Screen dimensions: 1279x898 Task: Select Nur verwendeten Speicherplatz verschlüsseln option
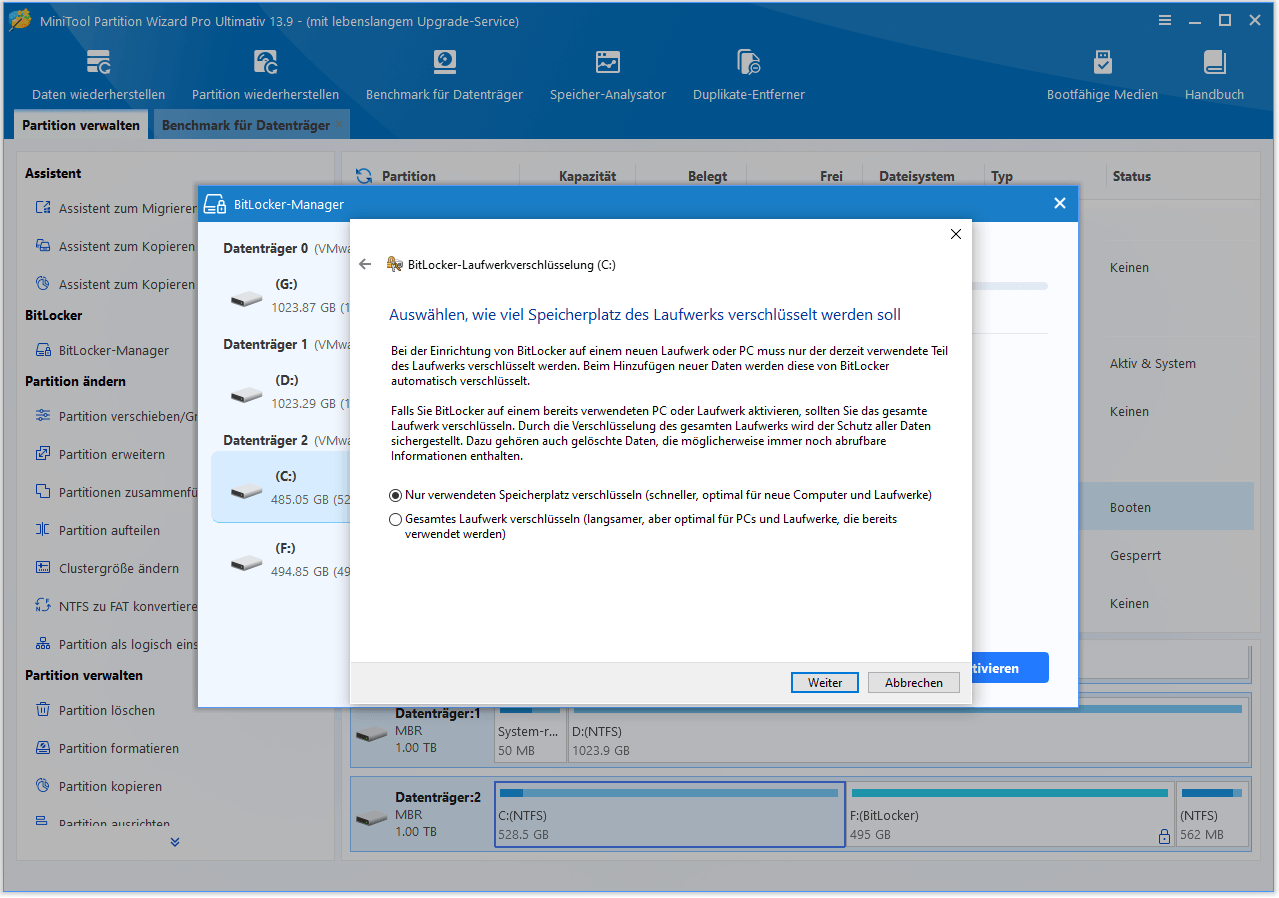[x=396, y=495]
